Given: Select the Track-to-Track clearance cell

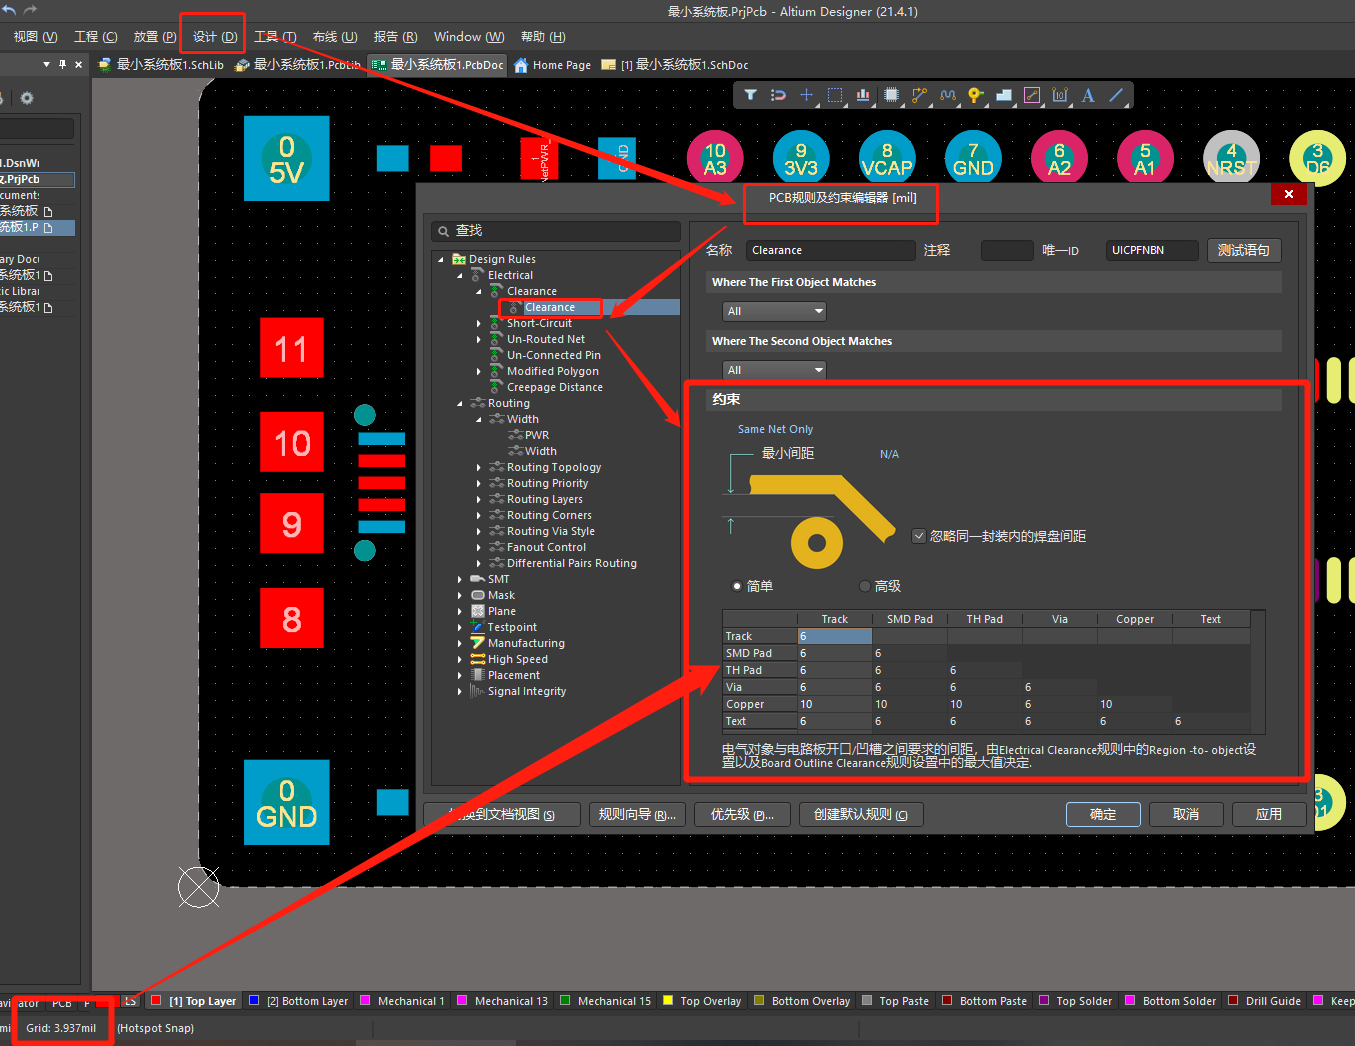Looking at the screenshot, I should click(835, 636).
